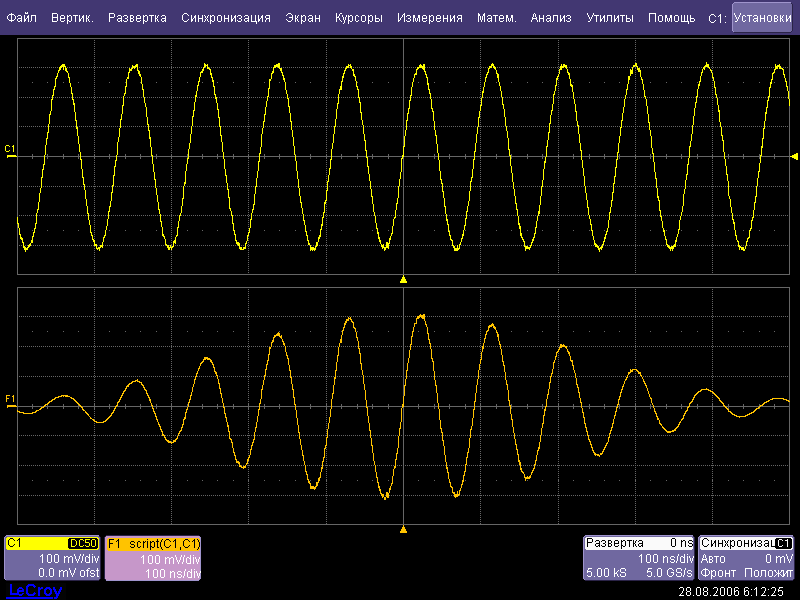800x600 pixels.
Task: Open the C1 channel descriptor box
Action: point(53,558)
